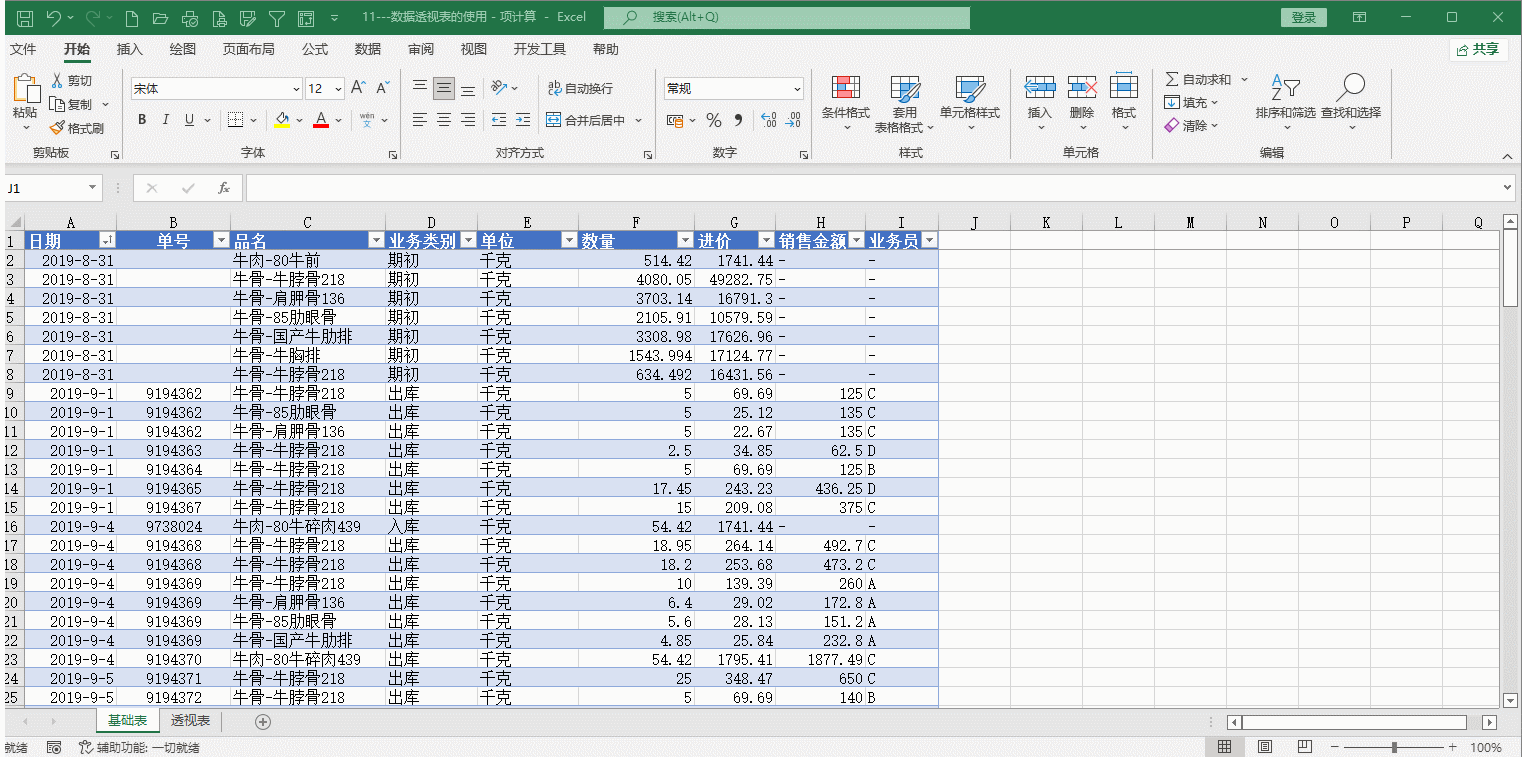Image resolution: width=1522 pixels, height=757 pixels.
Task: Undo the last action
Action: pyautogui.click(x=54, y=17)
